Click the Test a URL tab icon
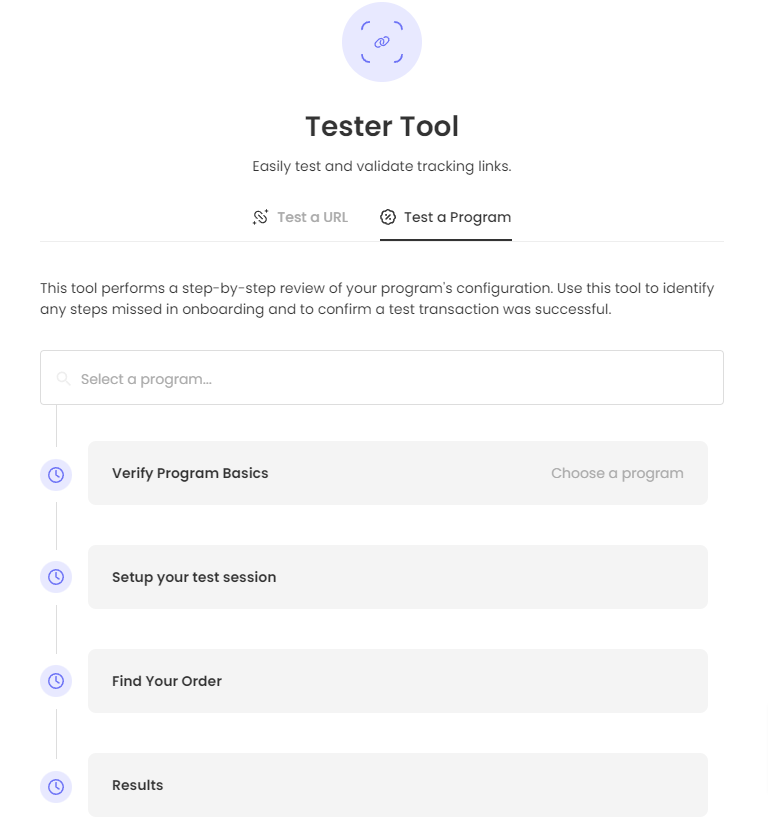768x820 pixels. tap(261, 217)
